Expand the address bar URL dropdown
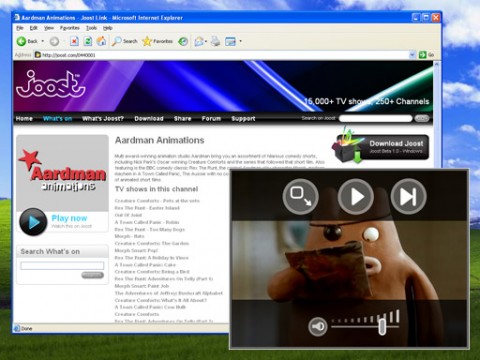This screenshot has width=480, height=360. (412, 55)
